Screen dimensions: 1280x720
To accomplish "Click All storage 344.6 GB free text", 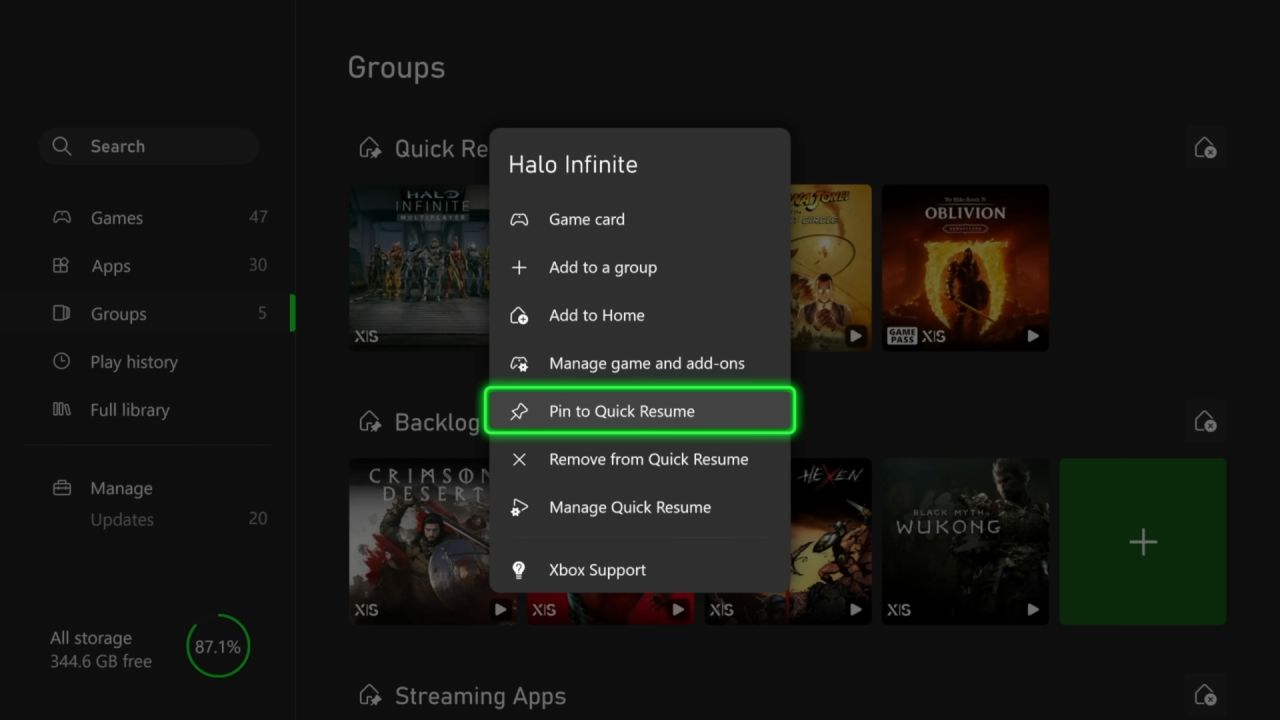I will (101, 649).
